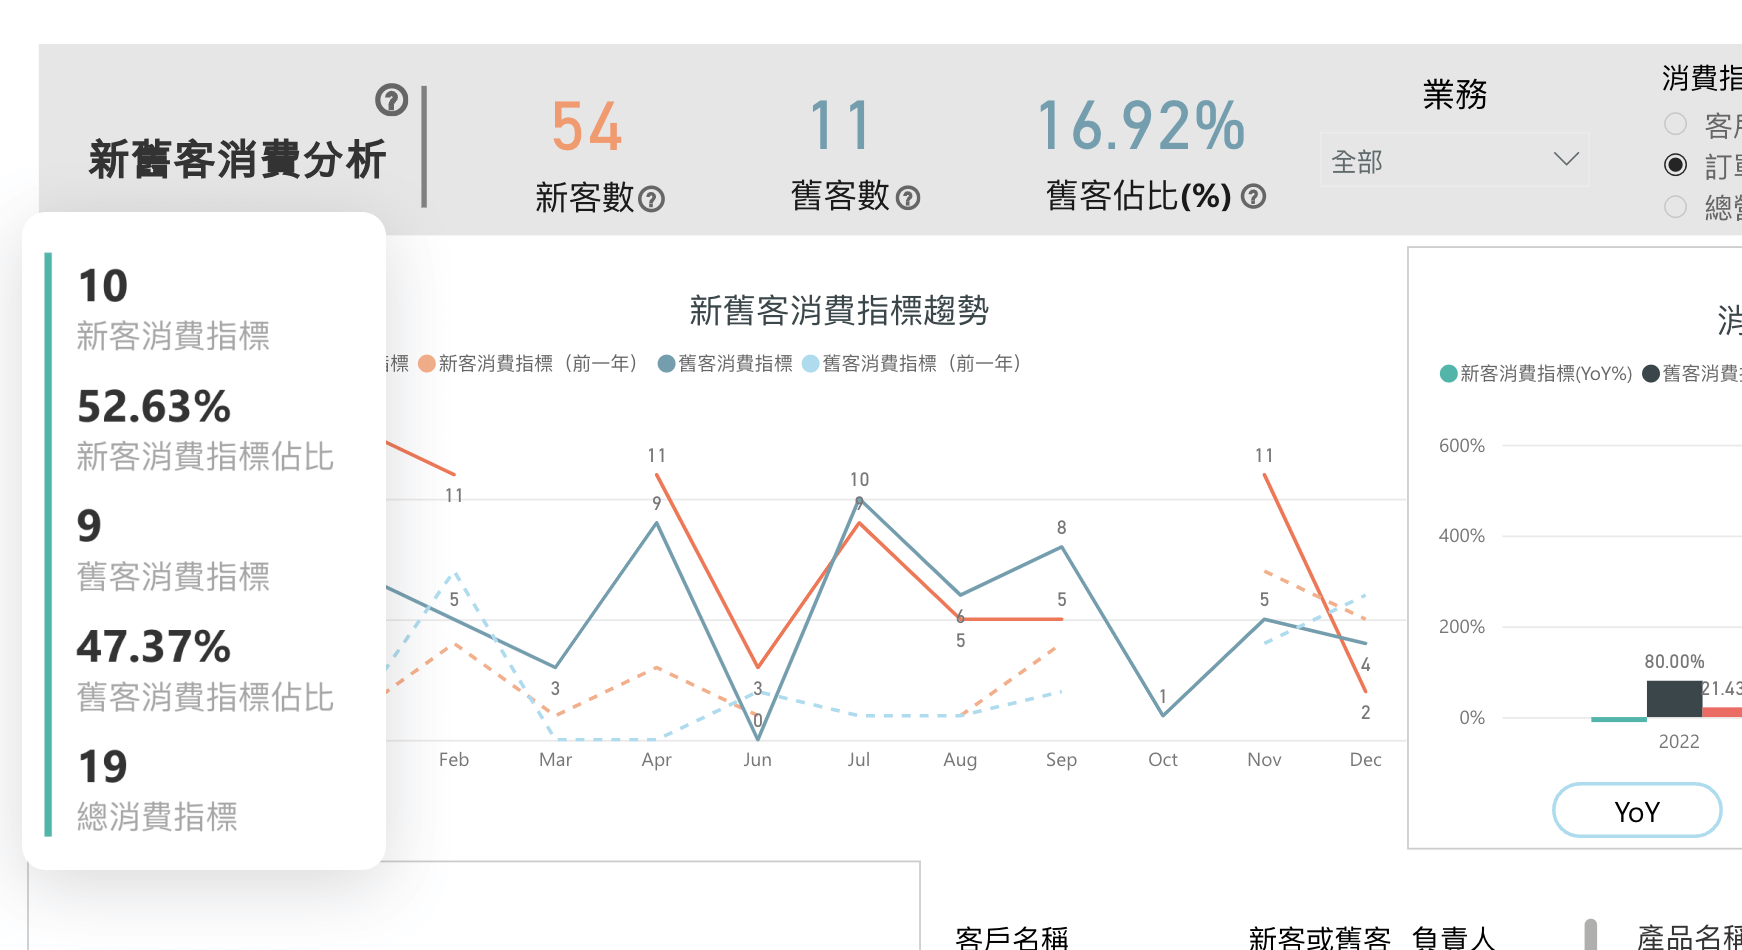Screen dimensions: 1742x950
Task: Select the checked radio option starting with 訂
Action: 1675,165
